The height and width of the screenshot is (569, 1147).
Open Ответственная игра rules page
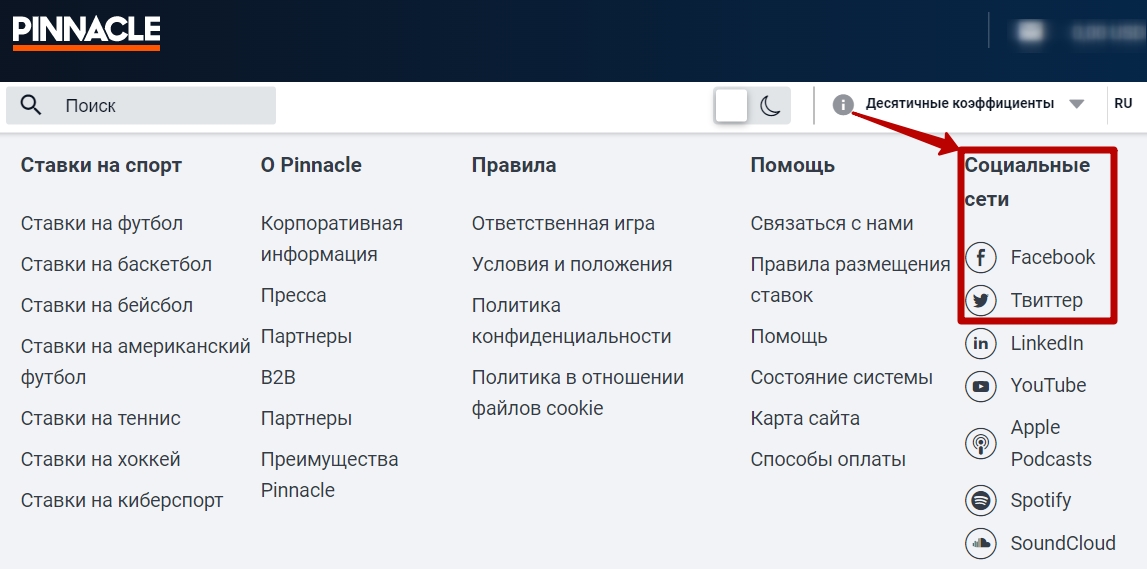pos(563,223)
